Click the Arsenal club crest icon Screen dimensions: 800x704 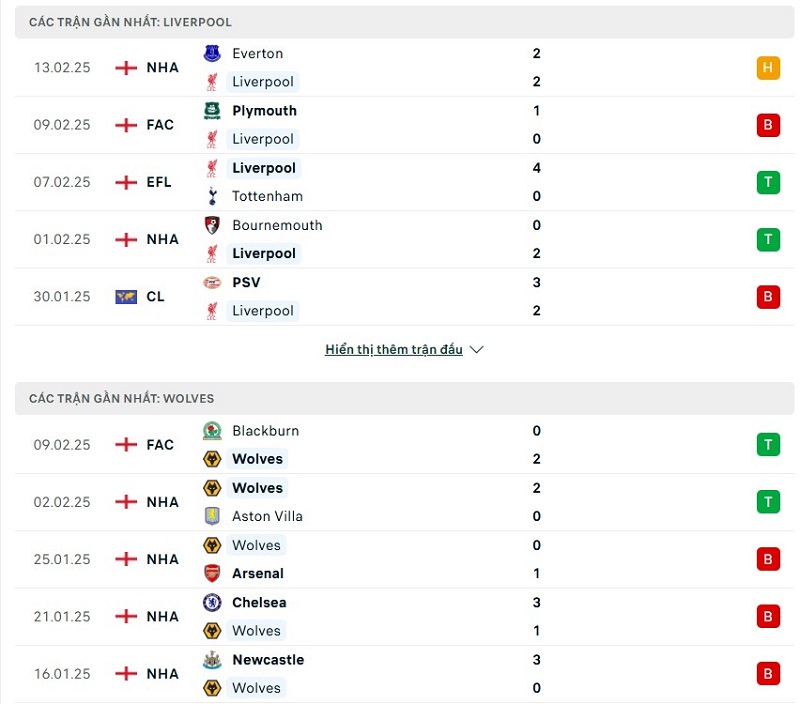pos(212,573)
